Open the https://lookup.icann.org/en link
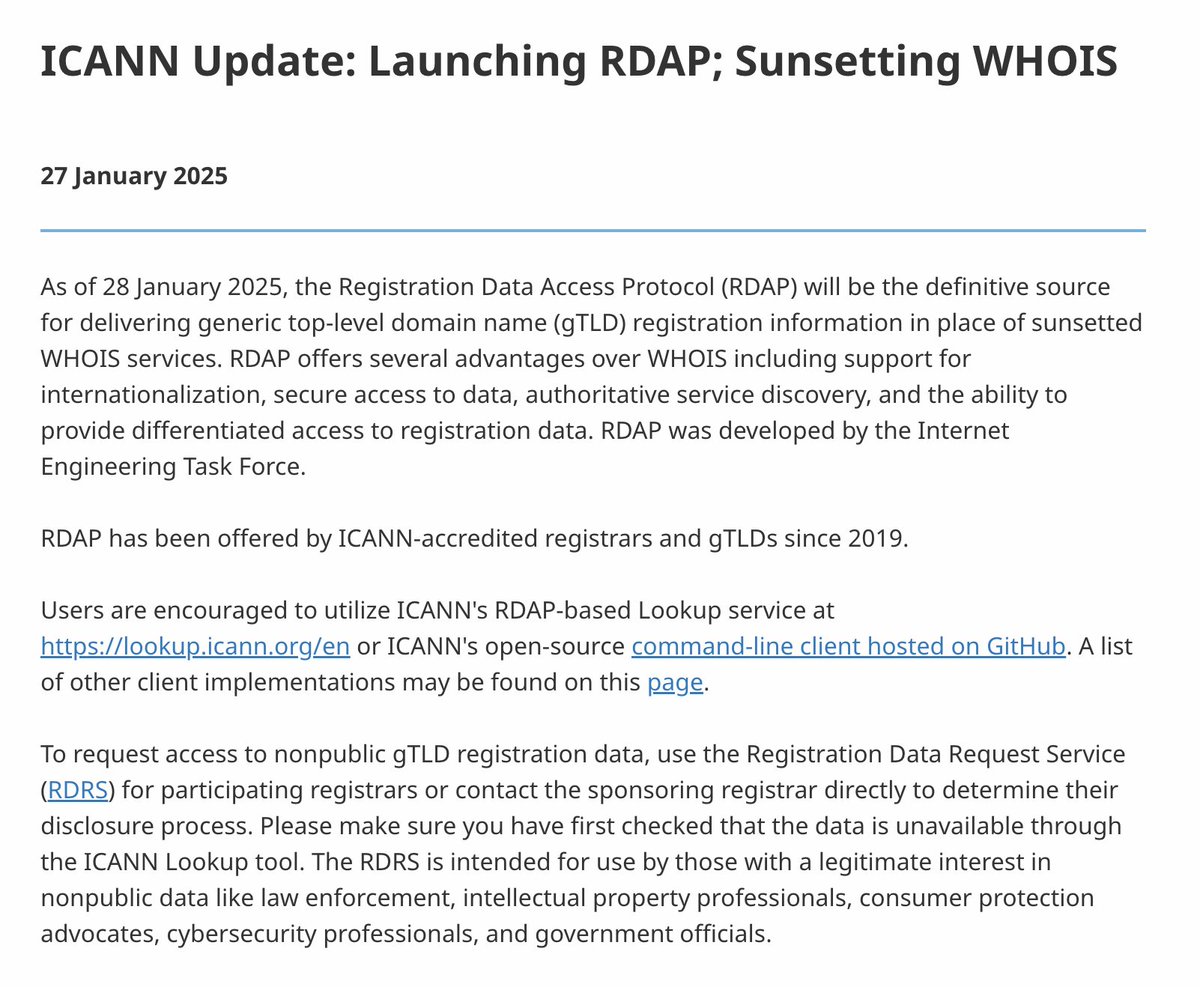The image size is (1200, 987). [195, 646]
